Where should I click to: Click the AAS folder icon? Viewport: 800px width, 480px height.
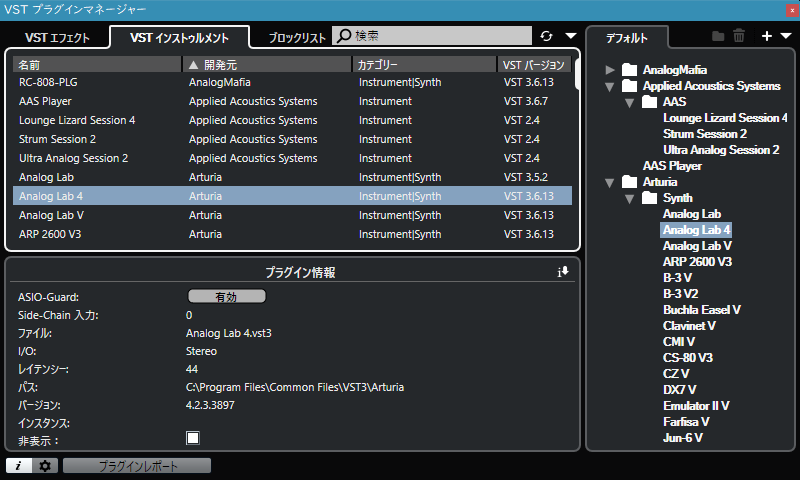[649, 102]
